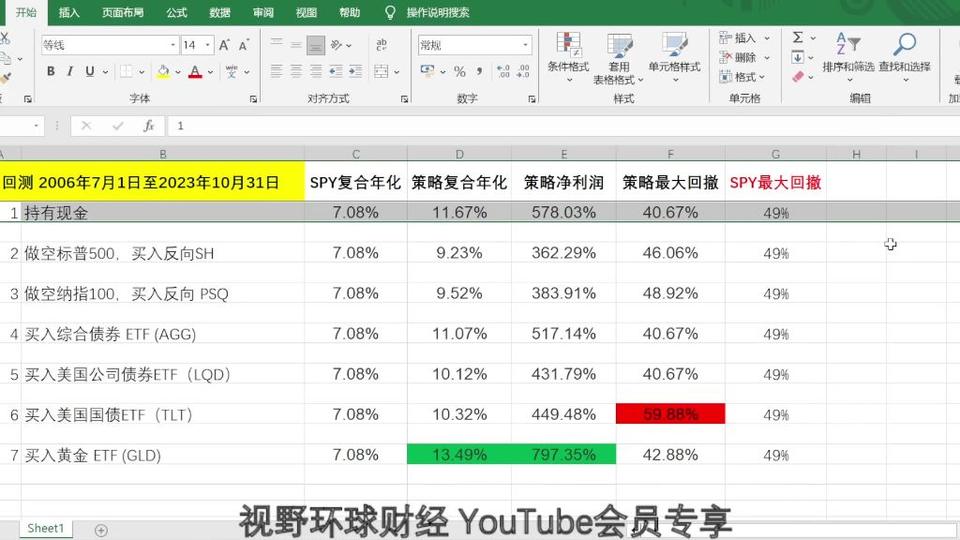
Task: Toggle Underline formatting
Action: click(x=89, y=72)
